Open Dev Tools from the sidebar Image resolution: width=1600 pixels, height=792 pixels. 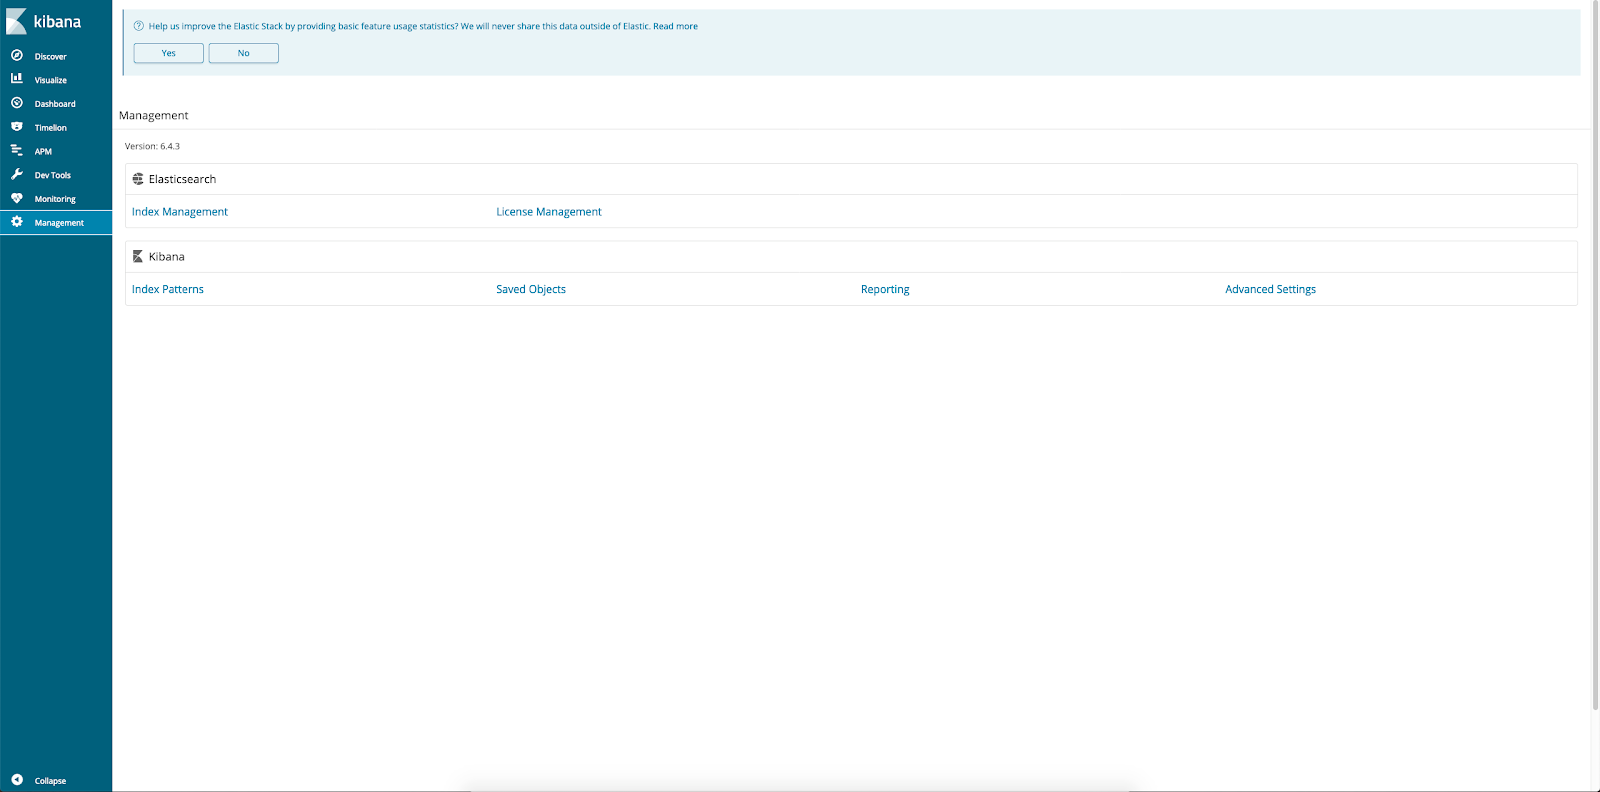tap(53, 175)
